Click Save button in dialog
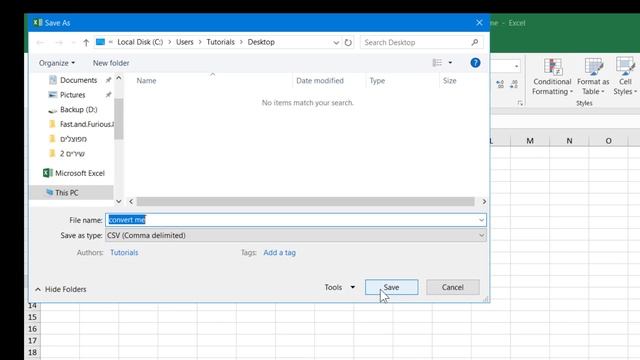 click(x=391, y=287)
